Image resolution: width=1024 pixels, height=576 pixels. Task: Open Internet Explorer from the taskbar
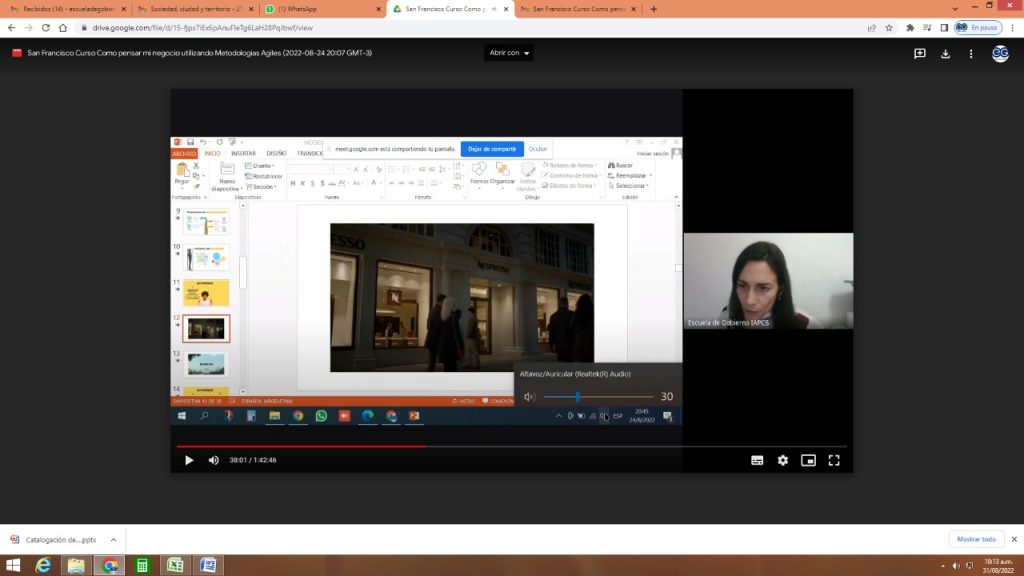[x=43, y=566]
